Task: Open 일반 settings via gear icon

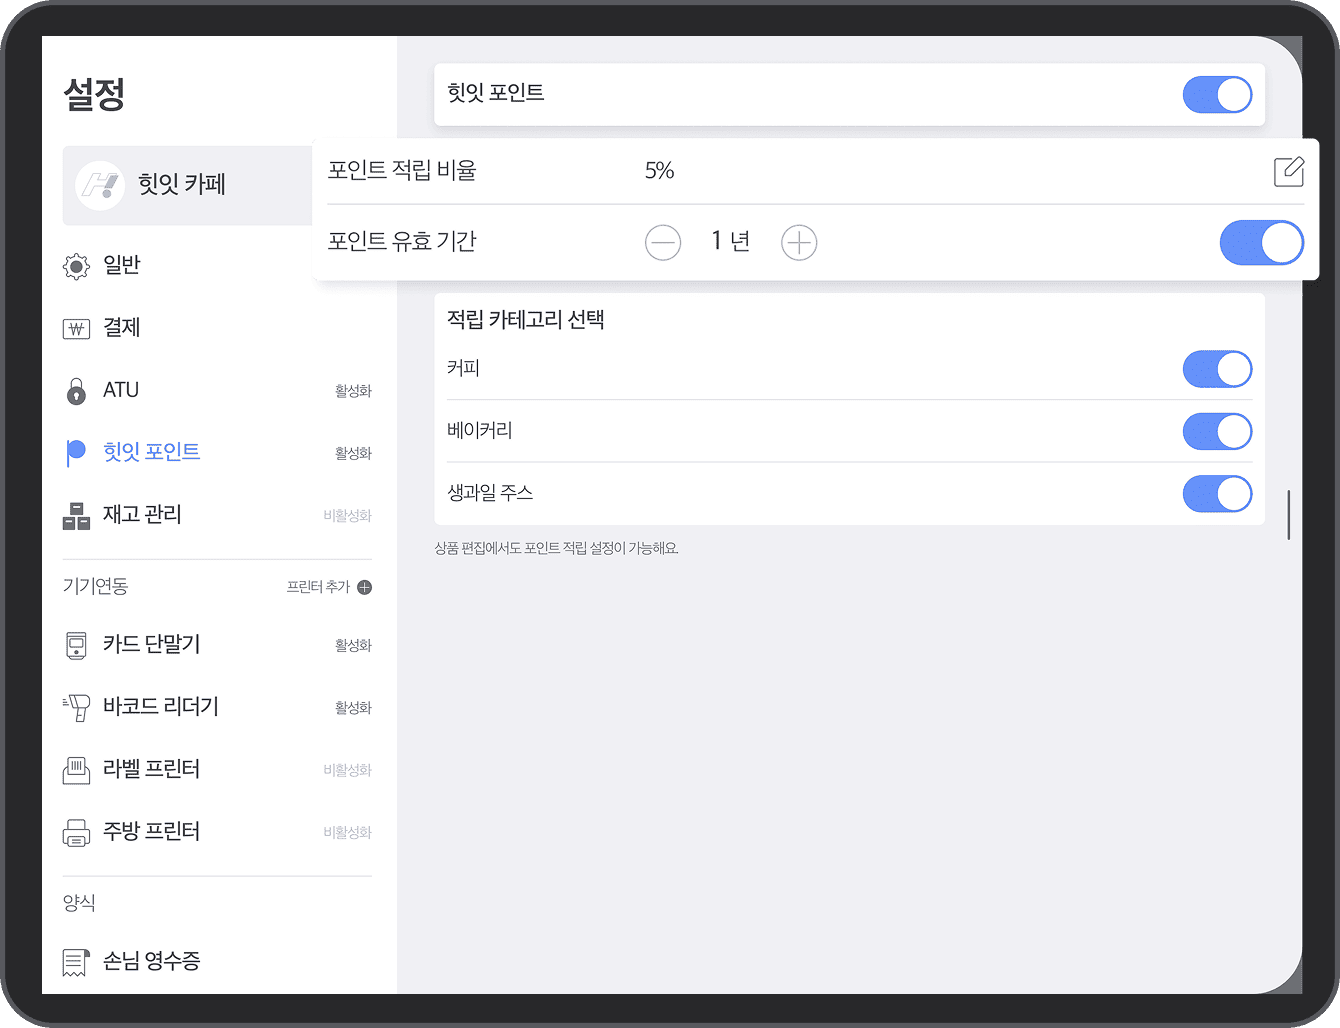Action: click(x=76, y=267)
